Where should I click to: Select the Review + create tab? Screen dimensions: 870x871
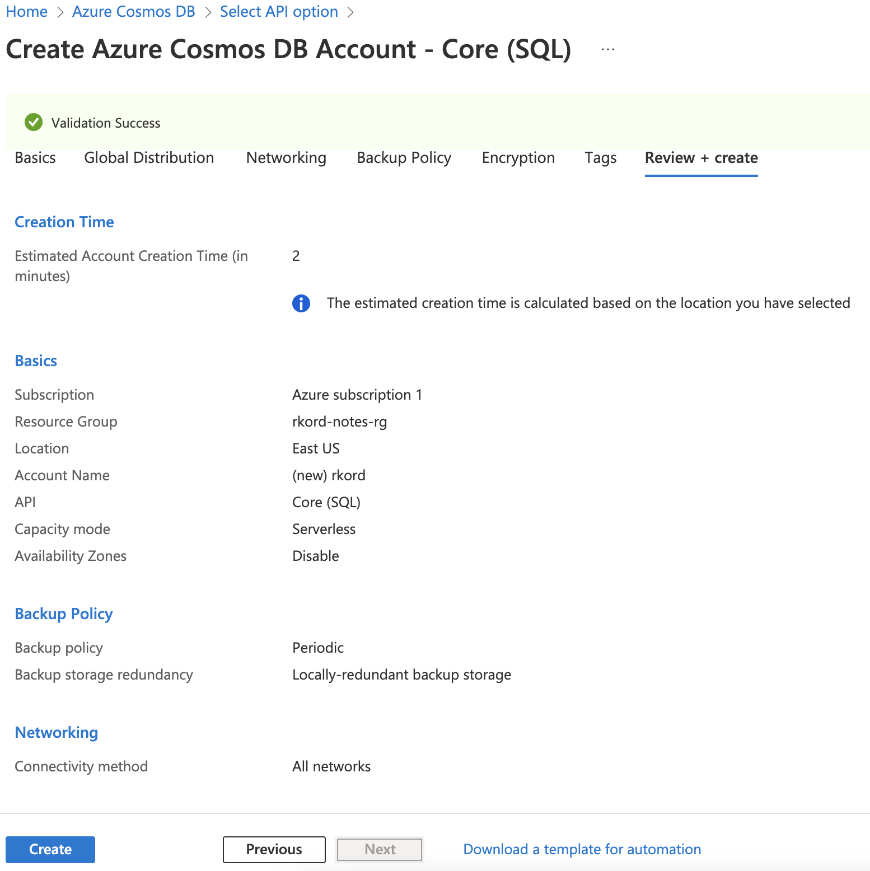pos(701,158)
